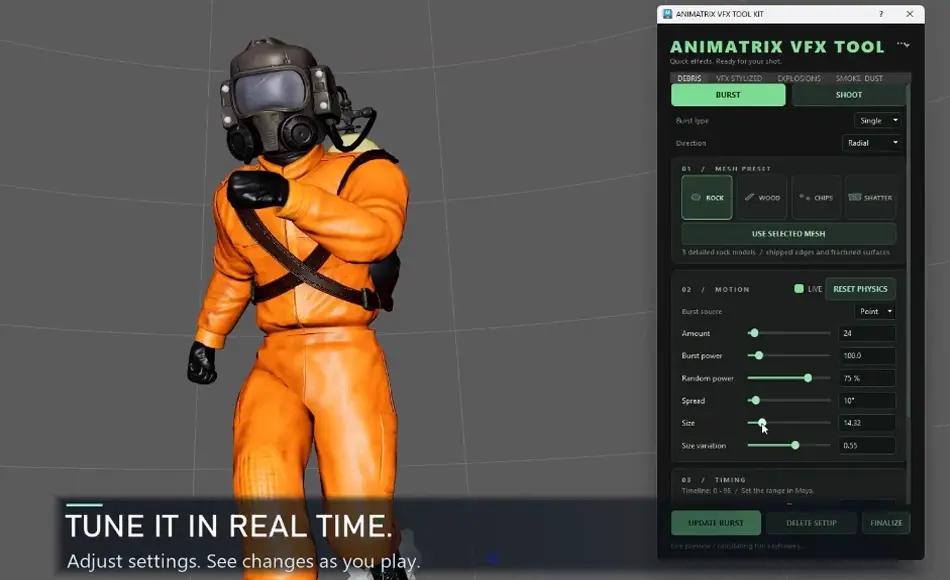Switch to the Debris tab
This screenshot has height=580, width=950.
point(689,78)
